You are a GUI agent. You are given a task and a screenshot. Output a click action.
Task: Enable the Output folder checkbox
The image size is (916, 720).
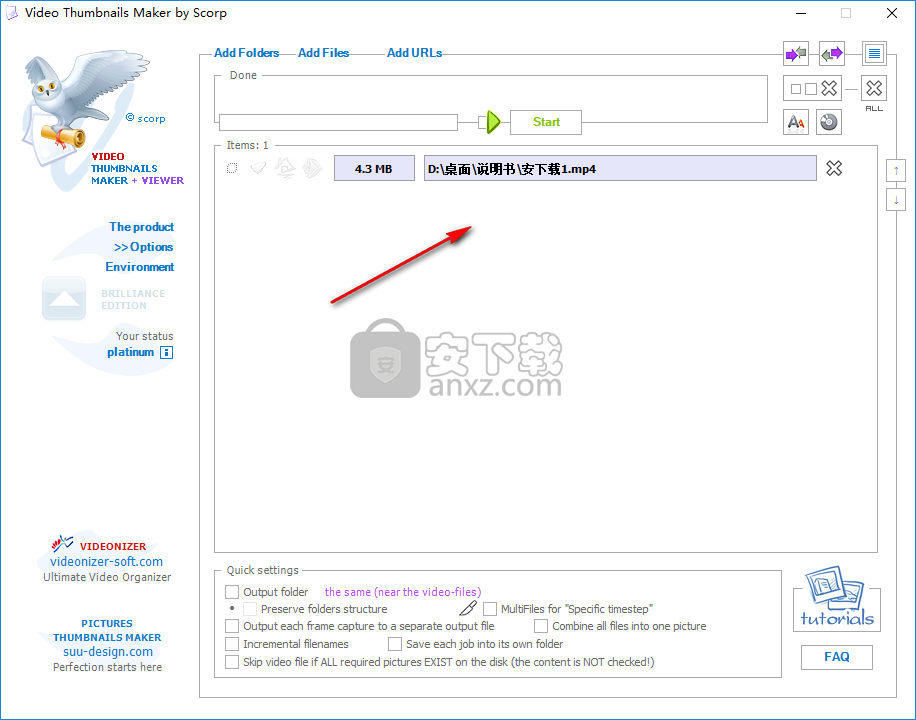[232, 592]
